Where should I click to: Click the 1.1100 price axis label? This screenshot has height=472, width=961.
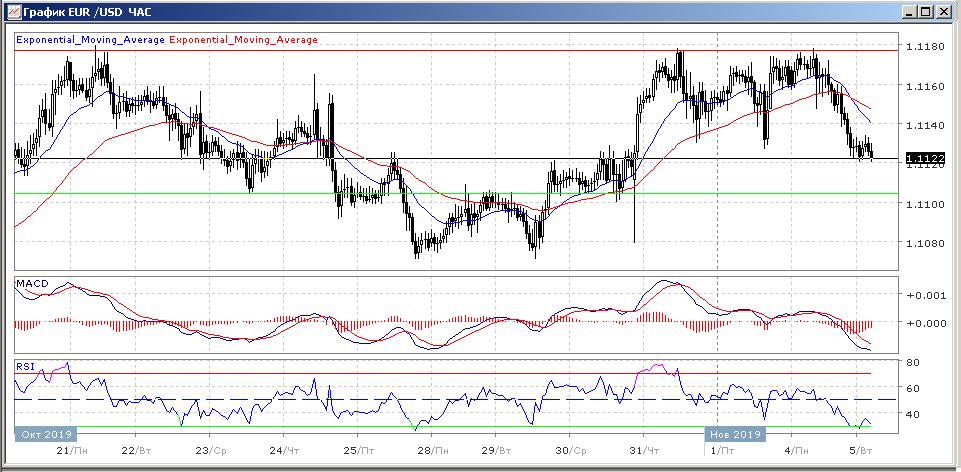pos(924,204)
